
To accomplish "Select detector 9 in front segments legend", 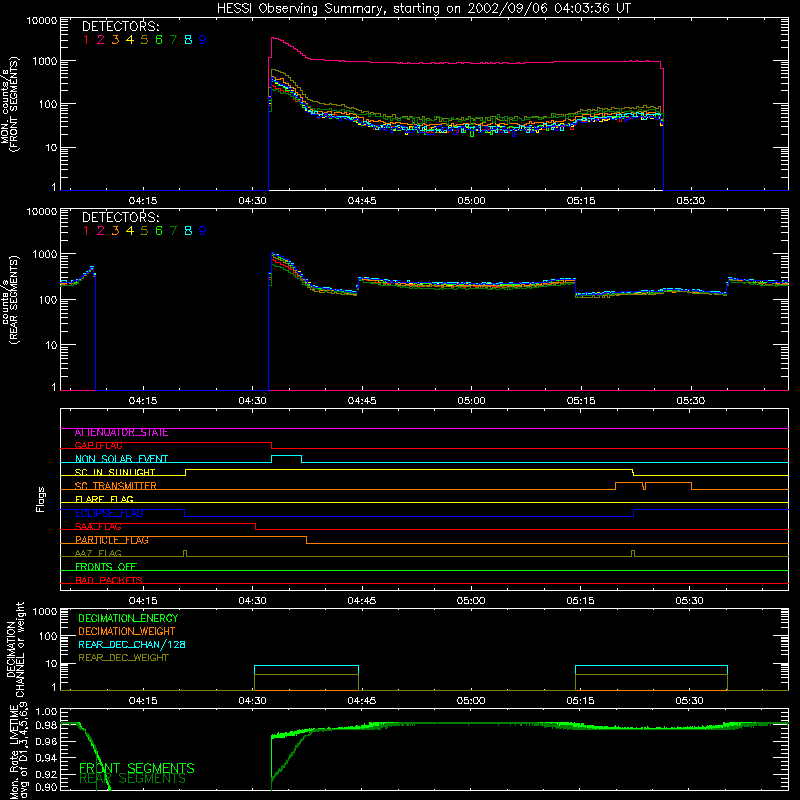I will point(203,40).
